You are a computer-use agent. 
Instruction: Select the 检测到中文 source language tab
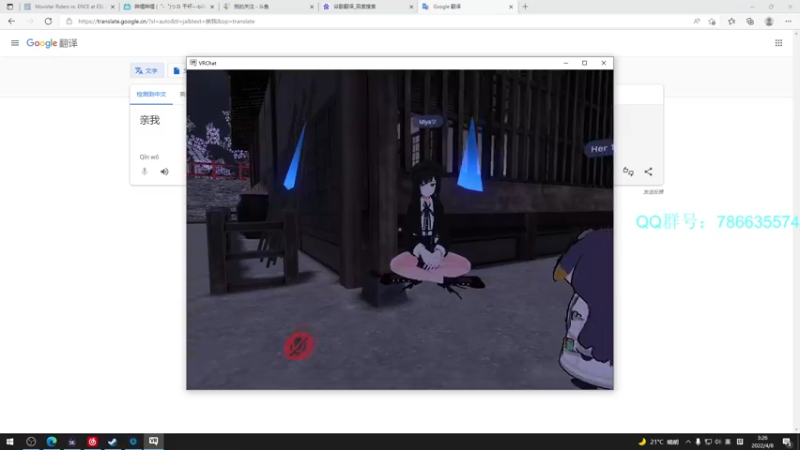[x=151, y=94]
